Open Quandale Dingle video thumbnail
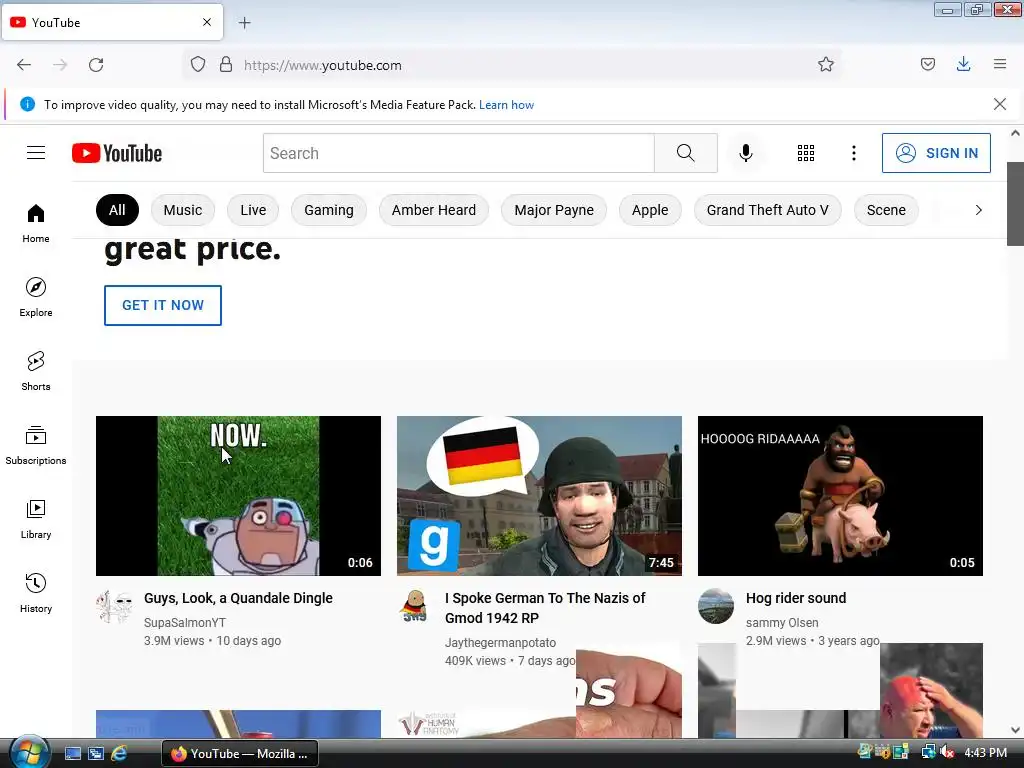 click(238, 496)
